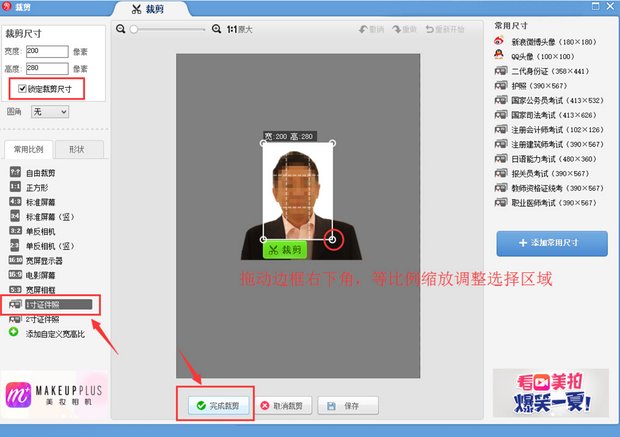Select 标准屏幕（竖）ratio icon
Viewport: 620px width, 437px height.
(15, 216)
